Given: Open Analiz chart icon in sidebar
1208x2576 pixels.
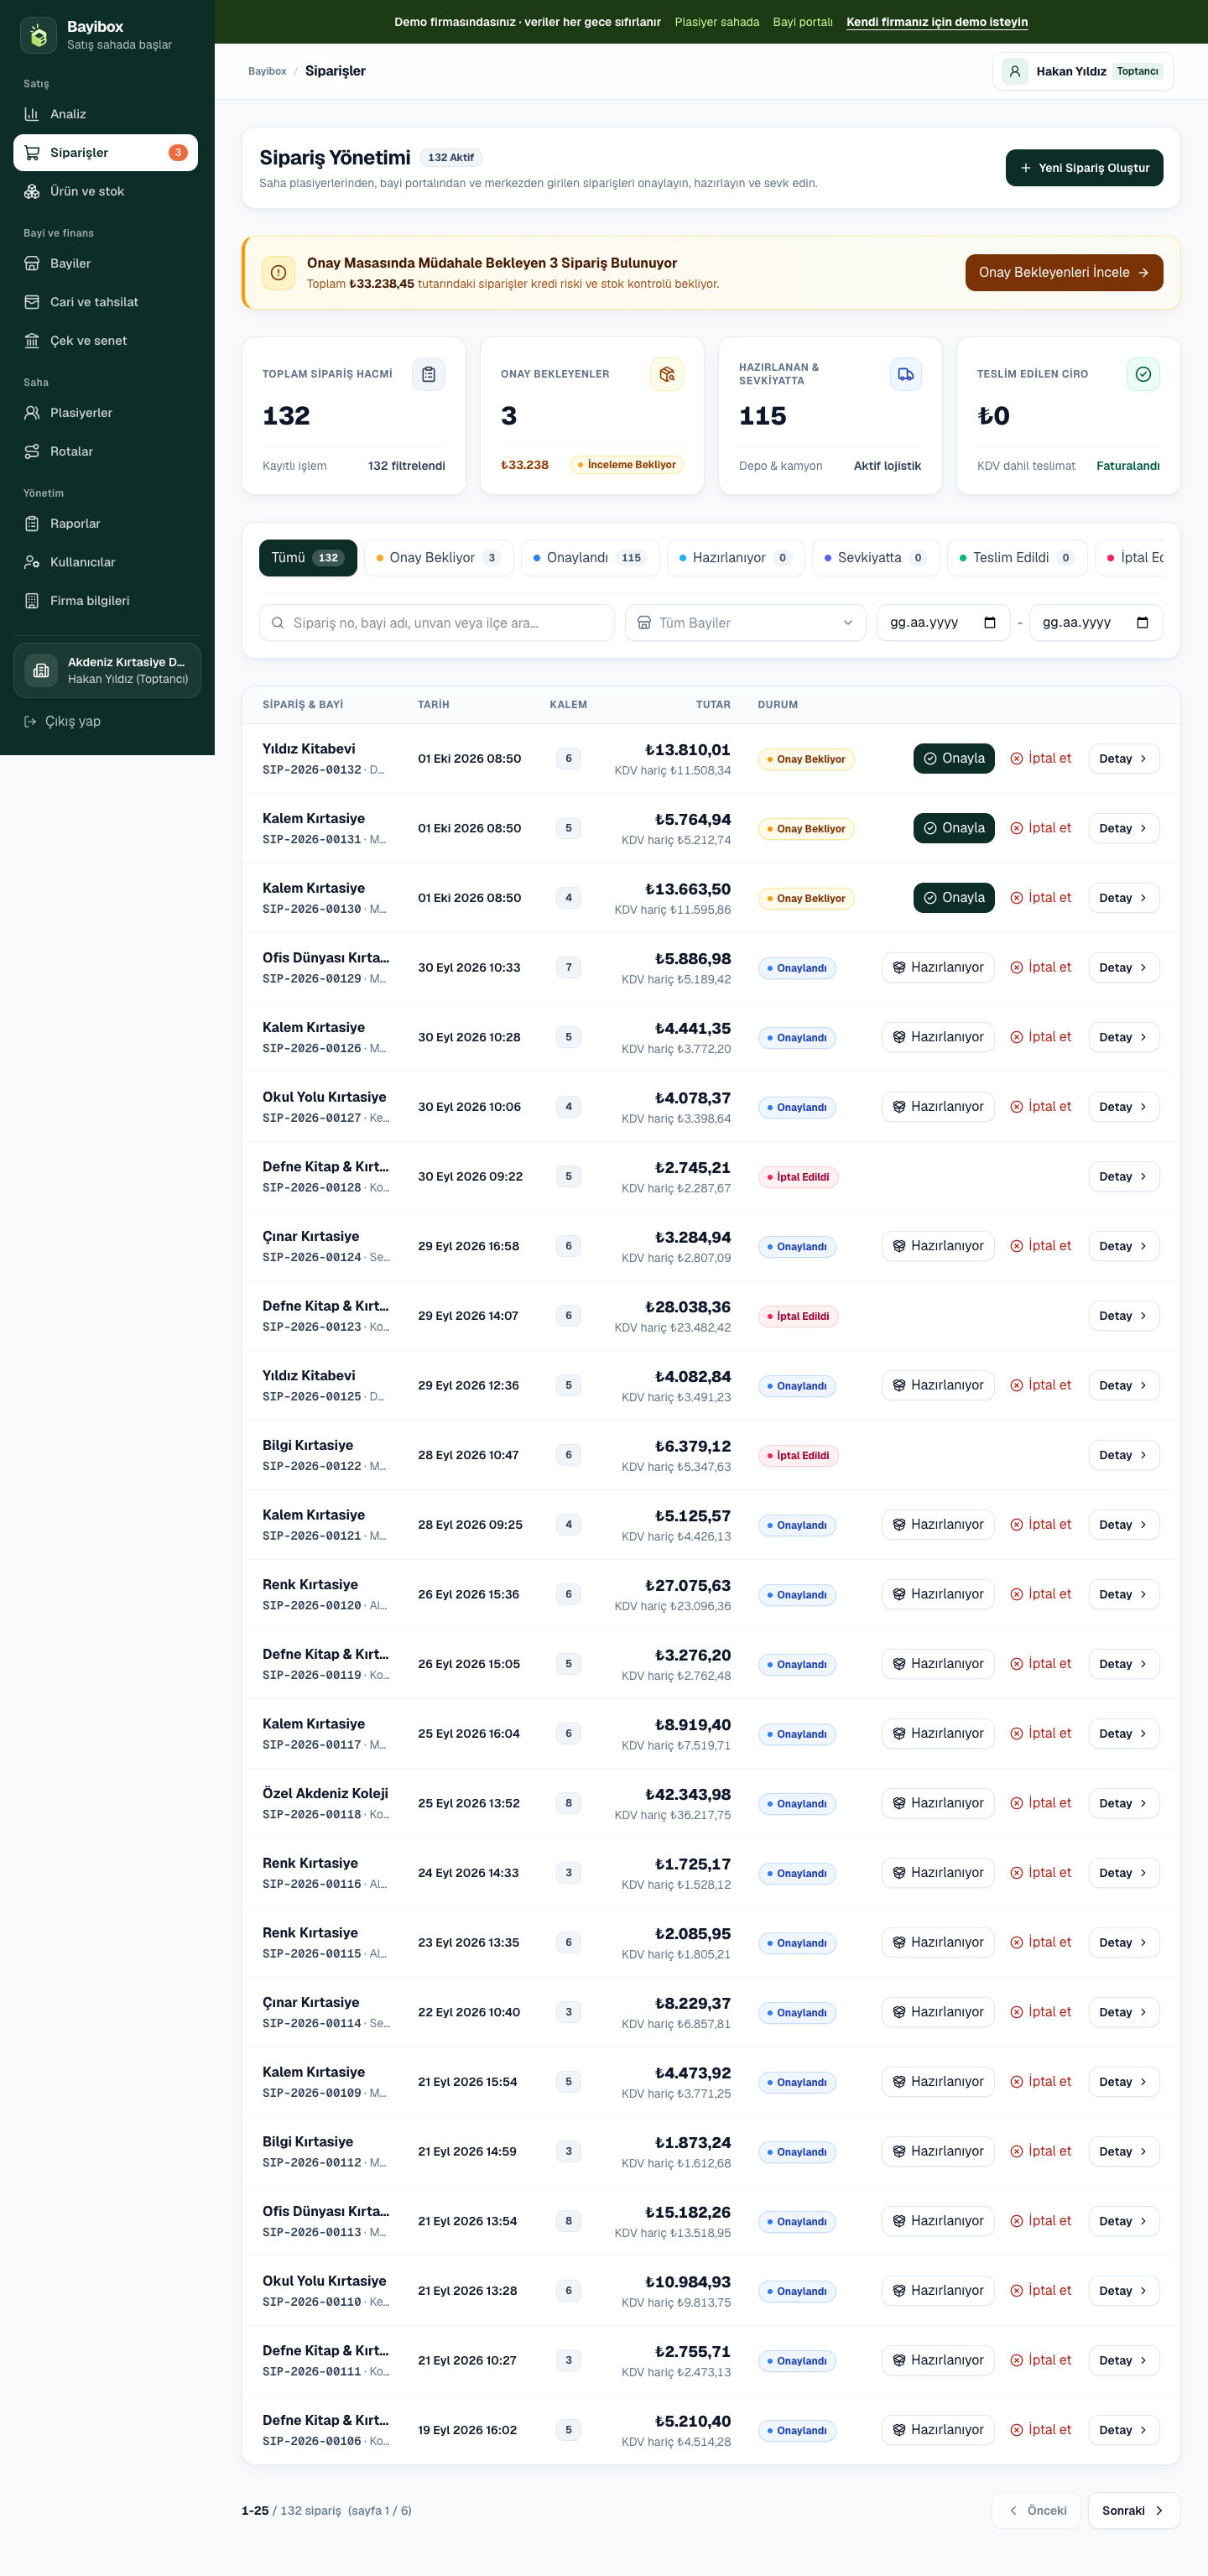Looking at the screenshot, I should (x=32, y=114).
